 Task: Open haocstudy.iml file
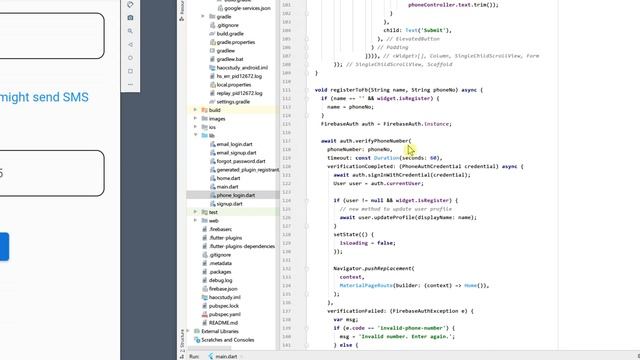(x=221, y=297)
